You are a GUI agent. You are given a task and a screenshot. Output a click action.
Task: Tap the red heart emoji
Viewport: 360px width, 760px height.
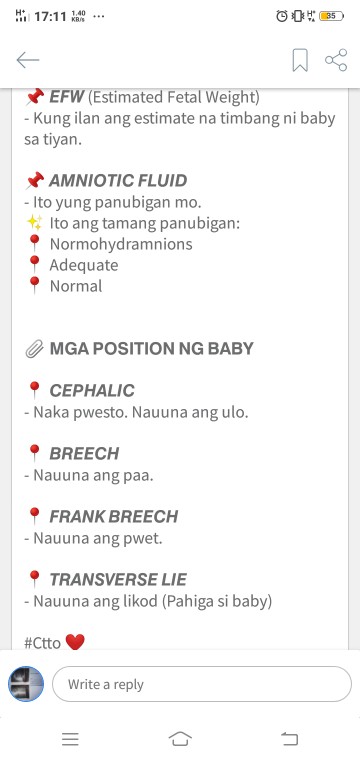[x=75, y=642]
